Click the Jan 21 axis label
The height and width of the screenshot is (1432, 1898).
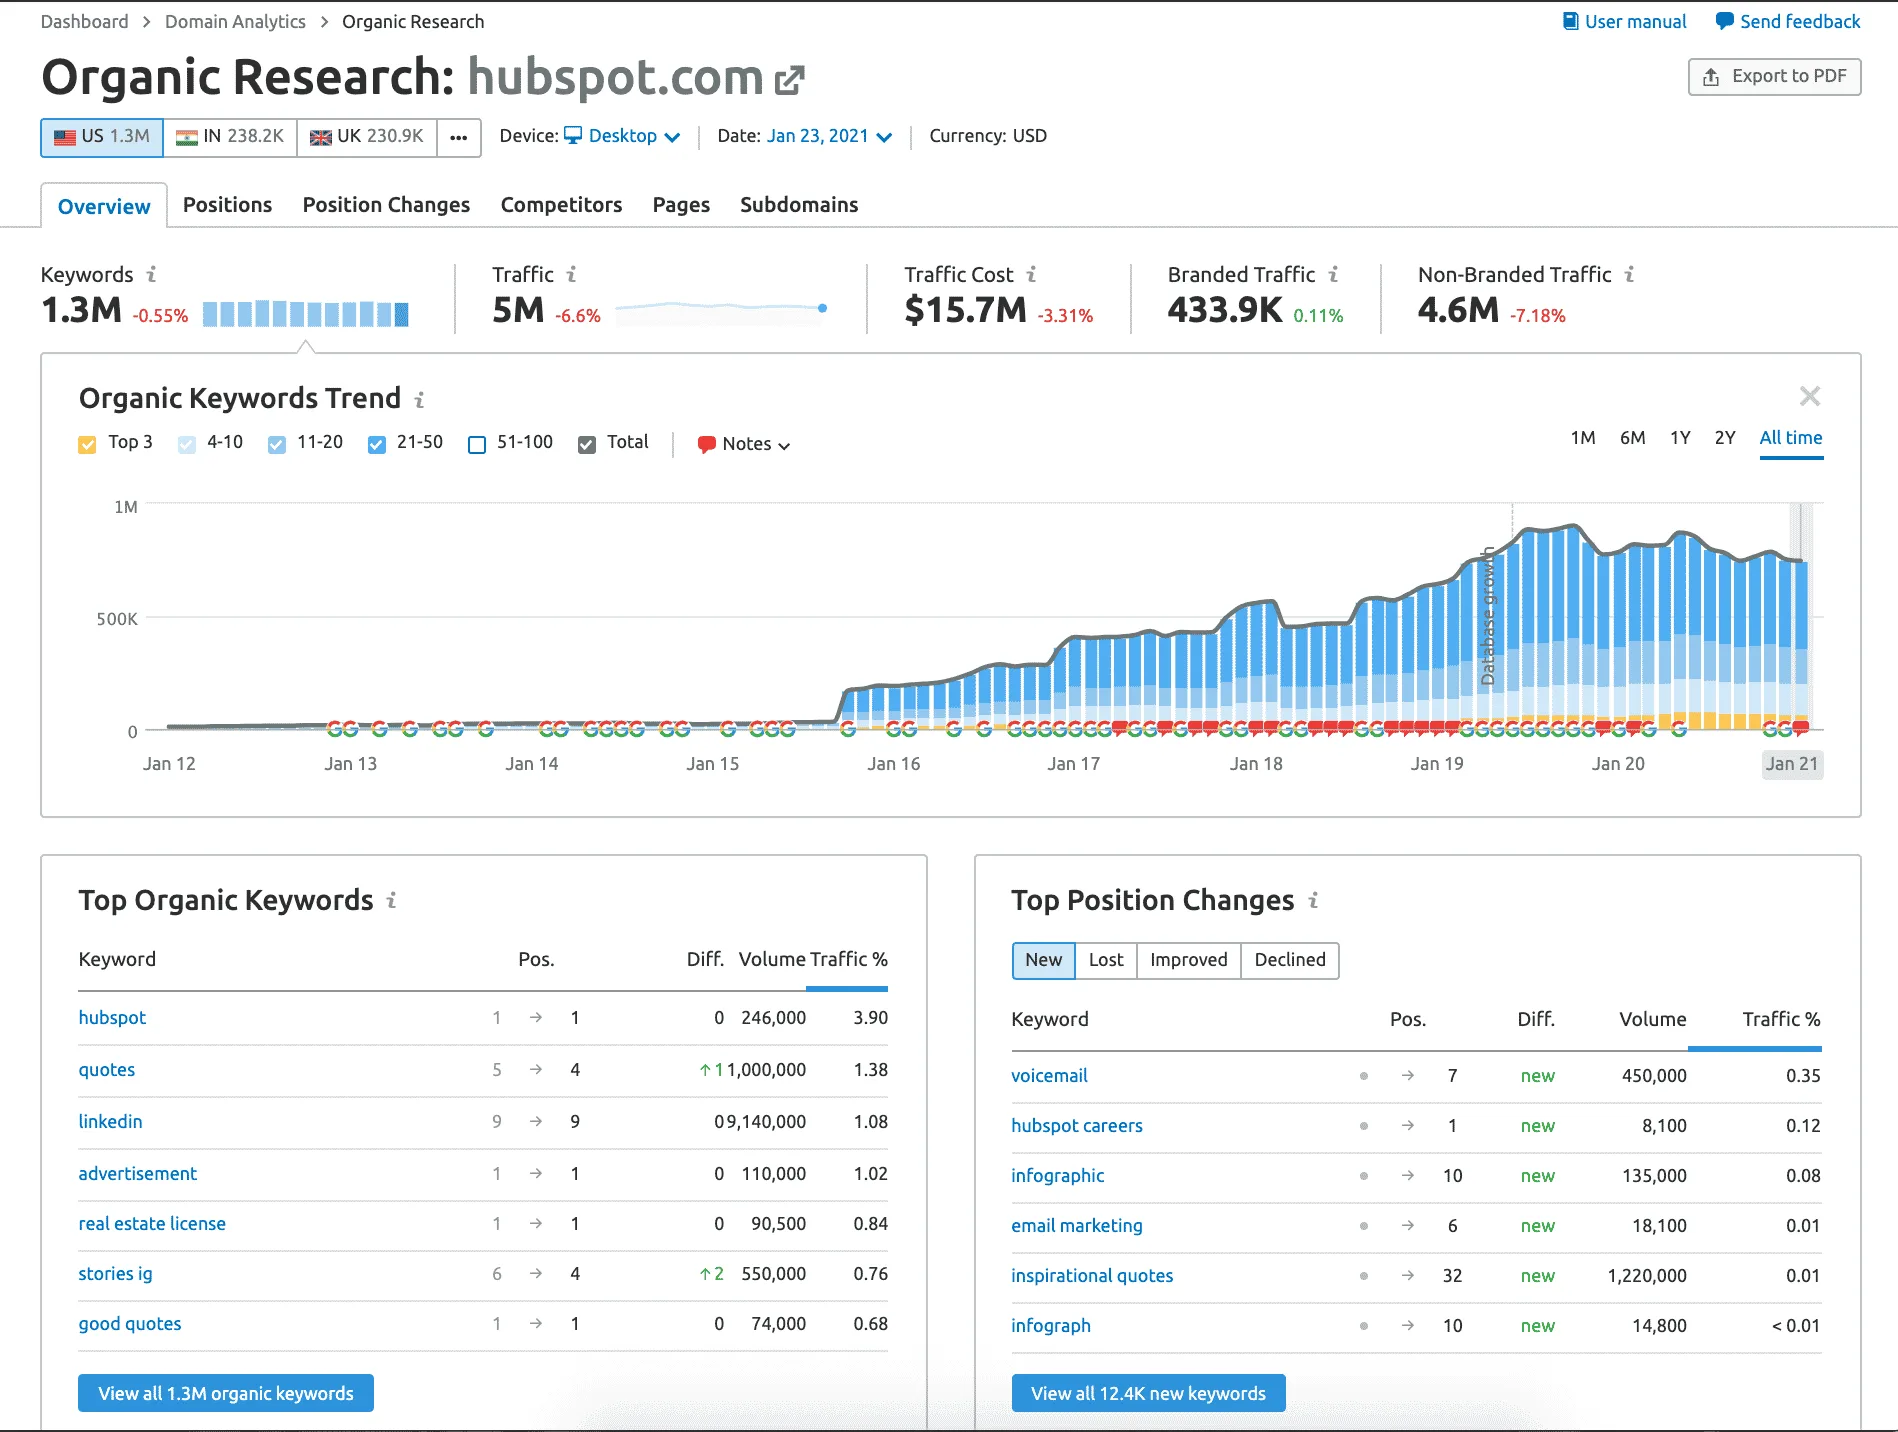1792,764
